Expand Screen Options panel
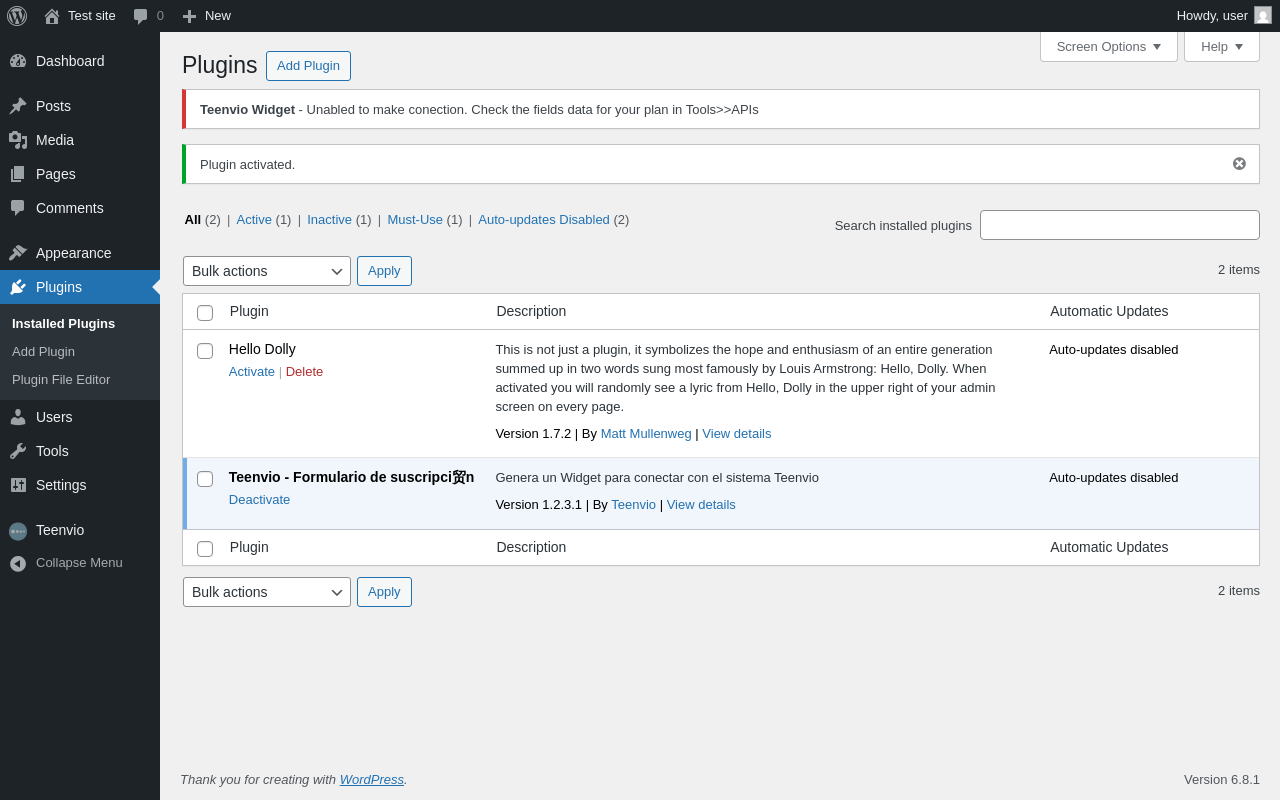 click(1109, 46)
